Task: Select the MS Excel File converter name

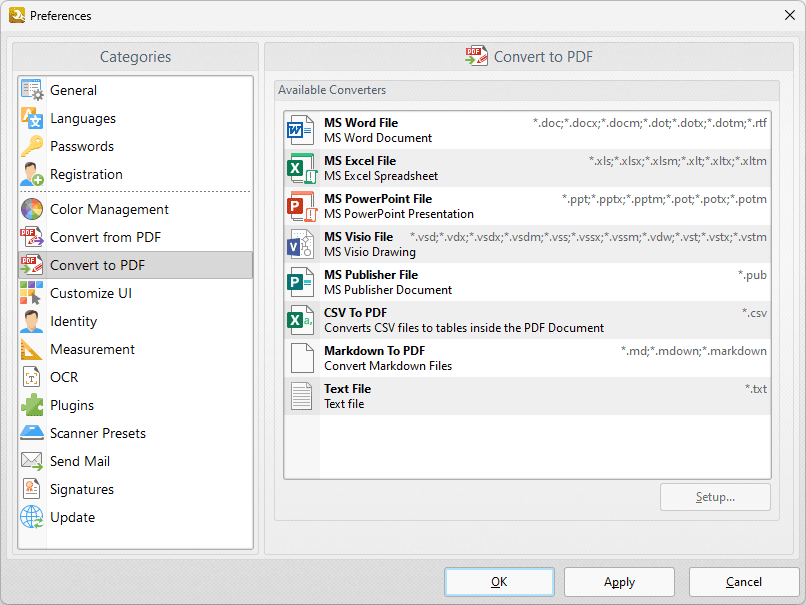Action: pyautogui.click(x=360, y=161)
